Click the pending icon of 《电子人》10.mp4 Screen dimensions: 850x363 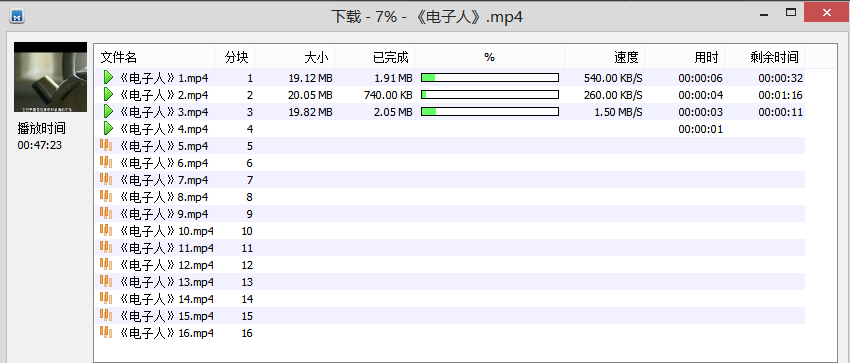click(106, 231)
